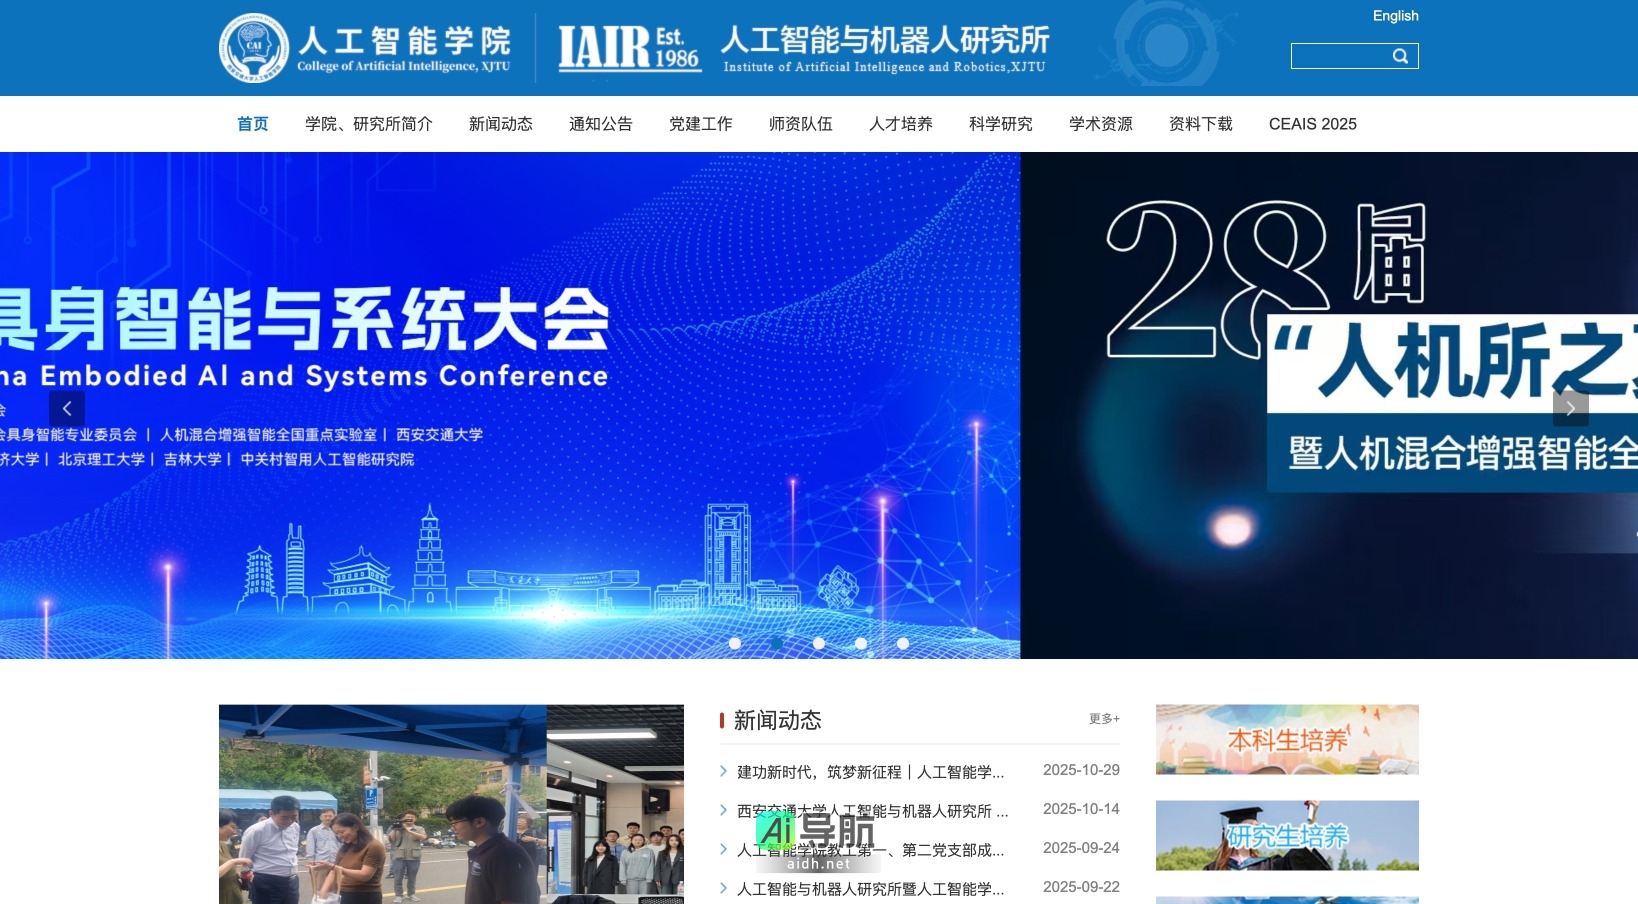The image size is (1638, 904).
Task: Select the active second carousel dot
Action: click(777, 643)
